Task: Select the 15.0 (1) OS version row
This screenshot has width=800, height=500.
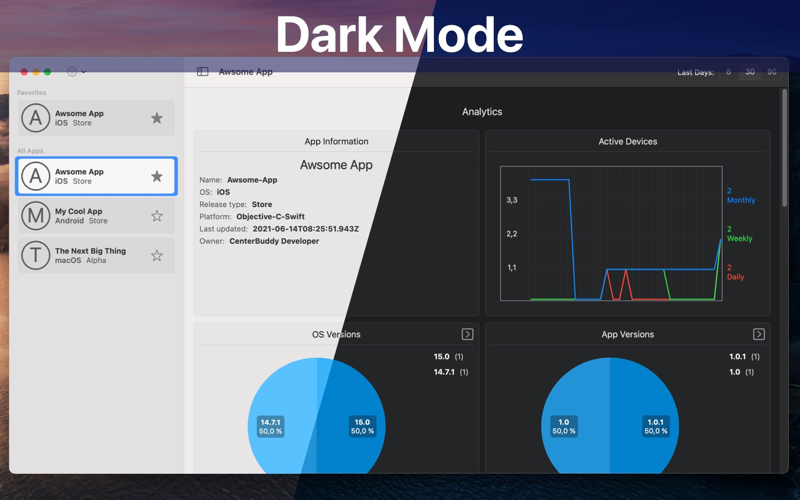Action: coord(448,357)
